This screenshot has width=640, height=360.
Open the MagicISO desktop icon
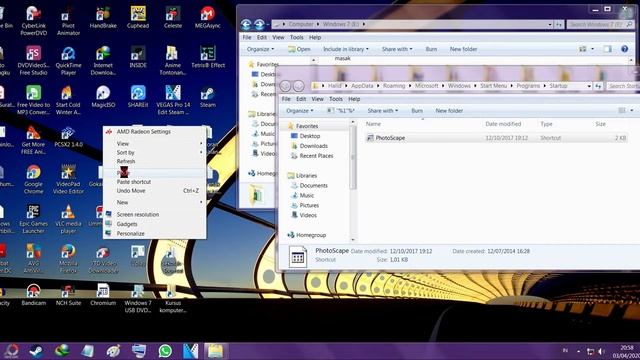pos(103,97)
